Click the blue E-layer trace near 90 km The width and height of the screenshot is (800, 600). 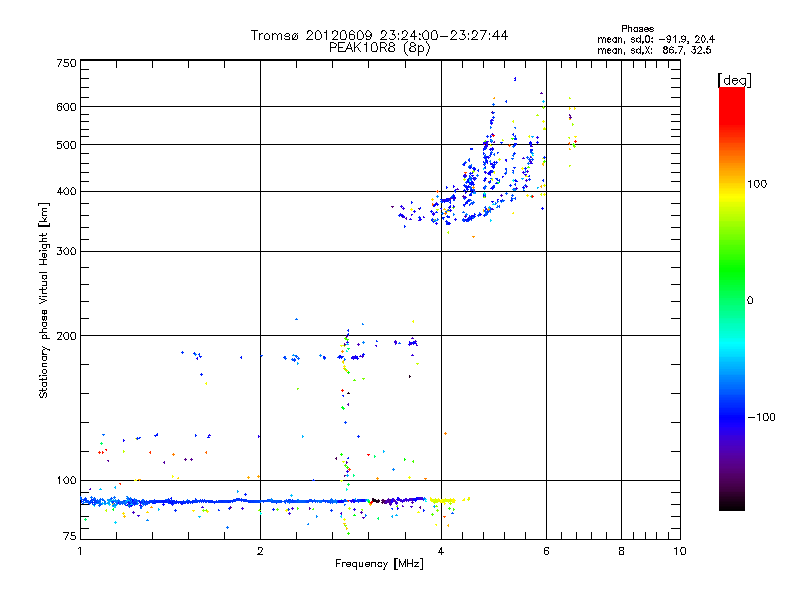pos(253,501)
